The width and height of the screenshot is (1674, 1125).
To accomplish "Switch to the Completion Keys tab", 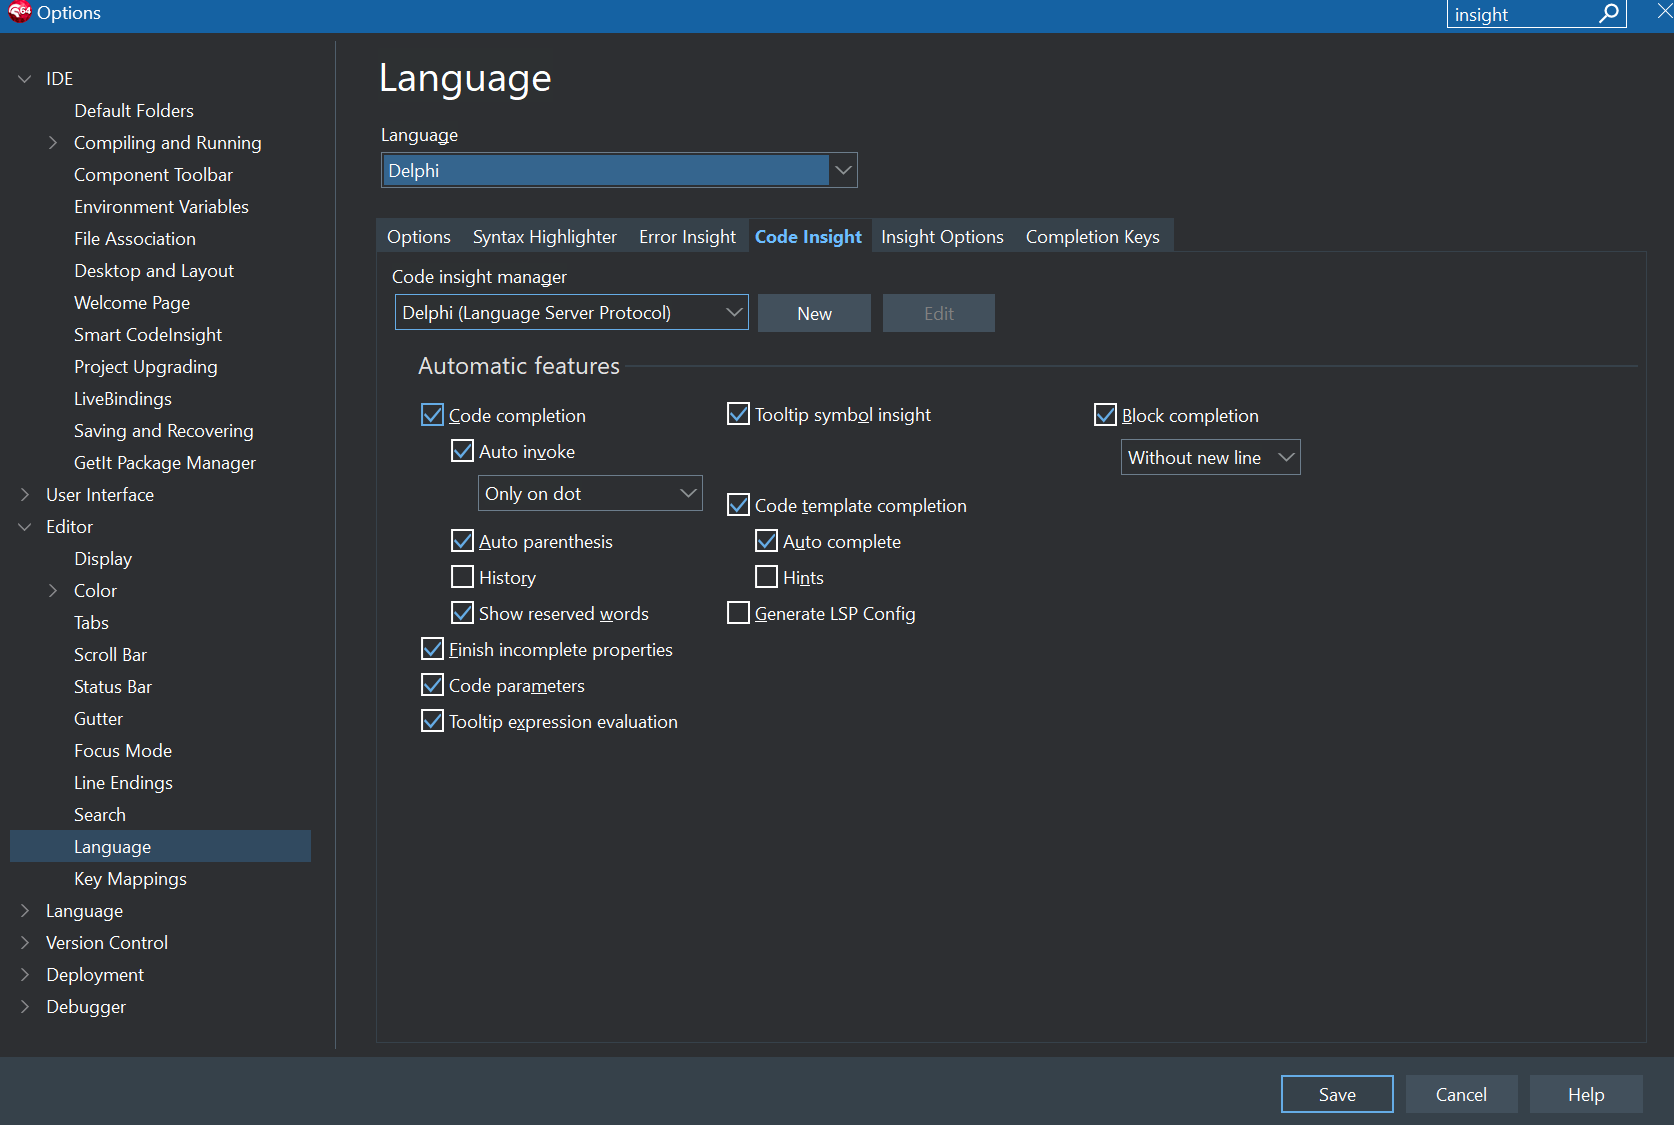I will pyautogui.click(x=1093, y=237).
